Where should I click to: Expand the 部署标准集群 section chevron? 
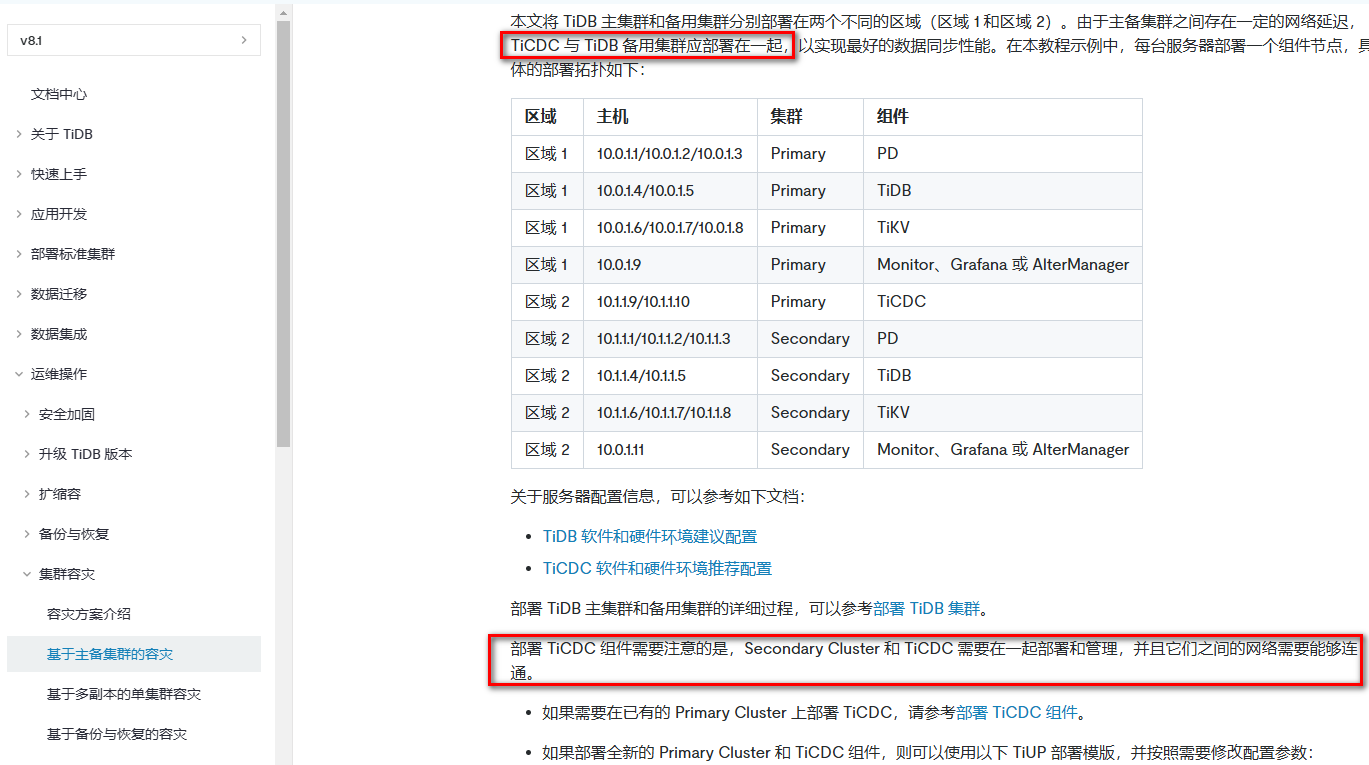(x=18, y=254)
